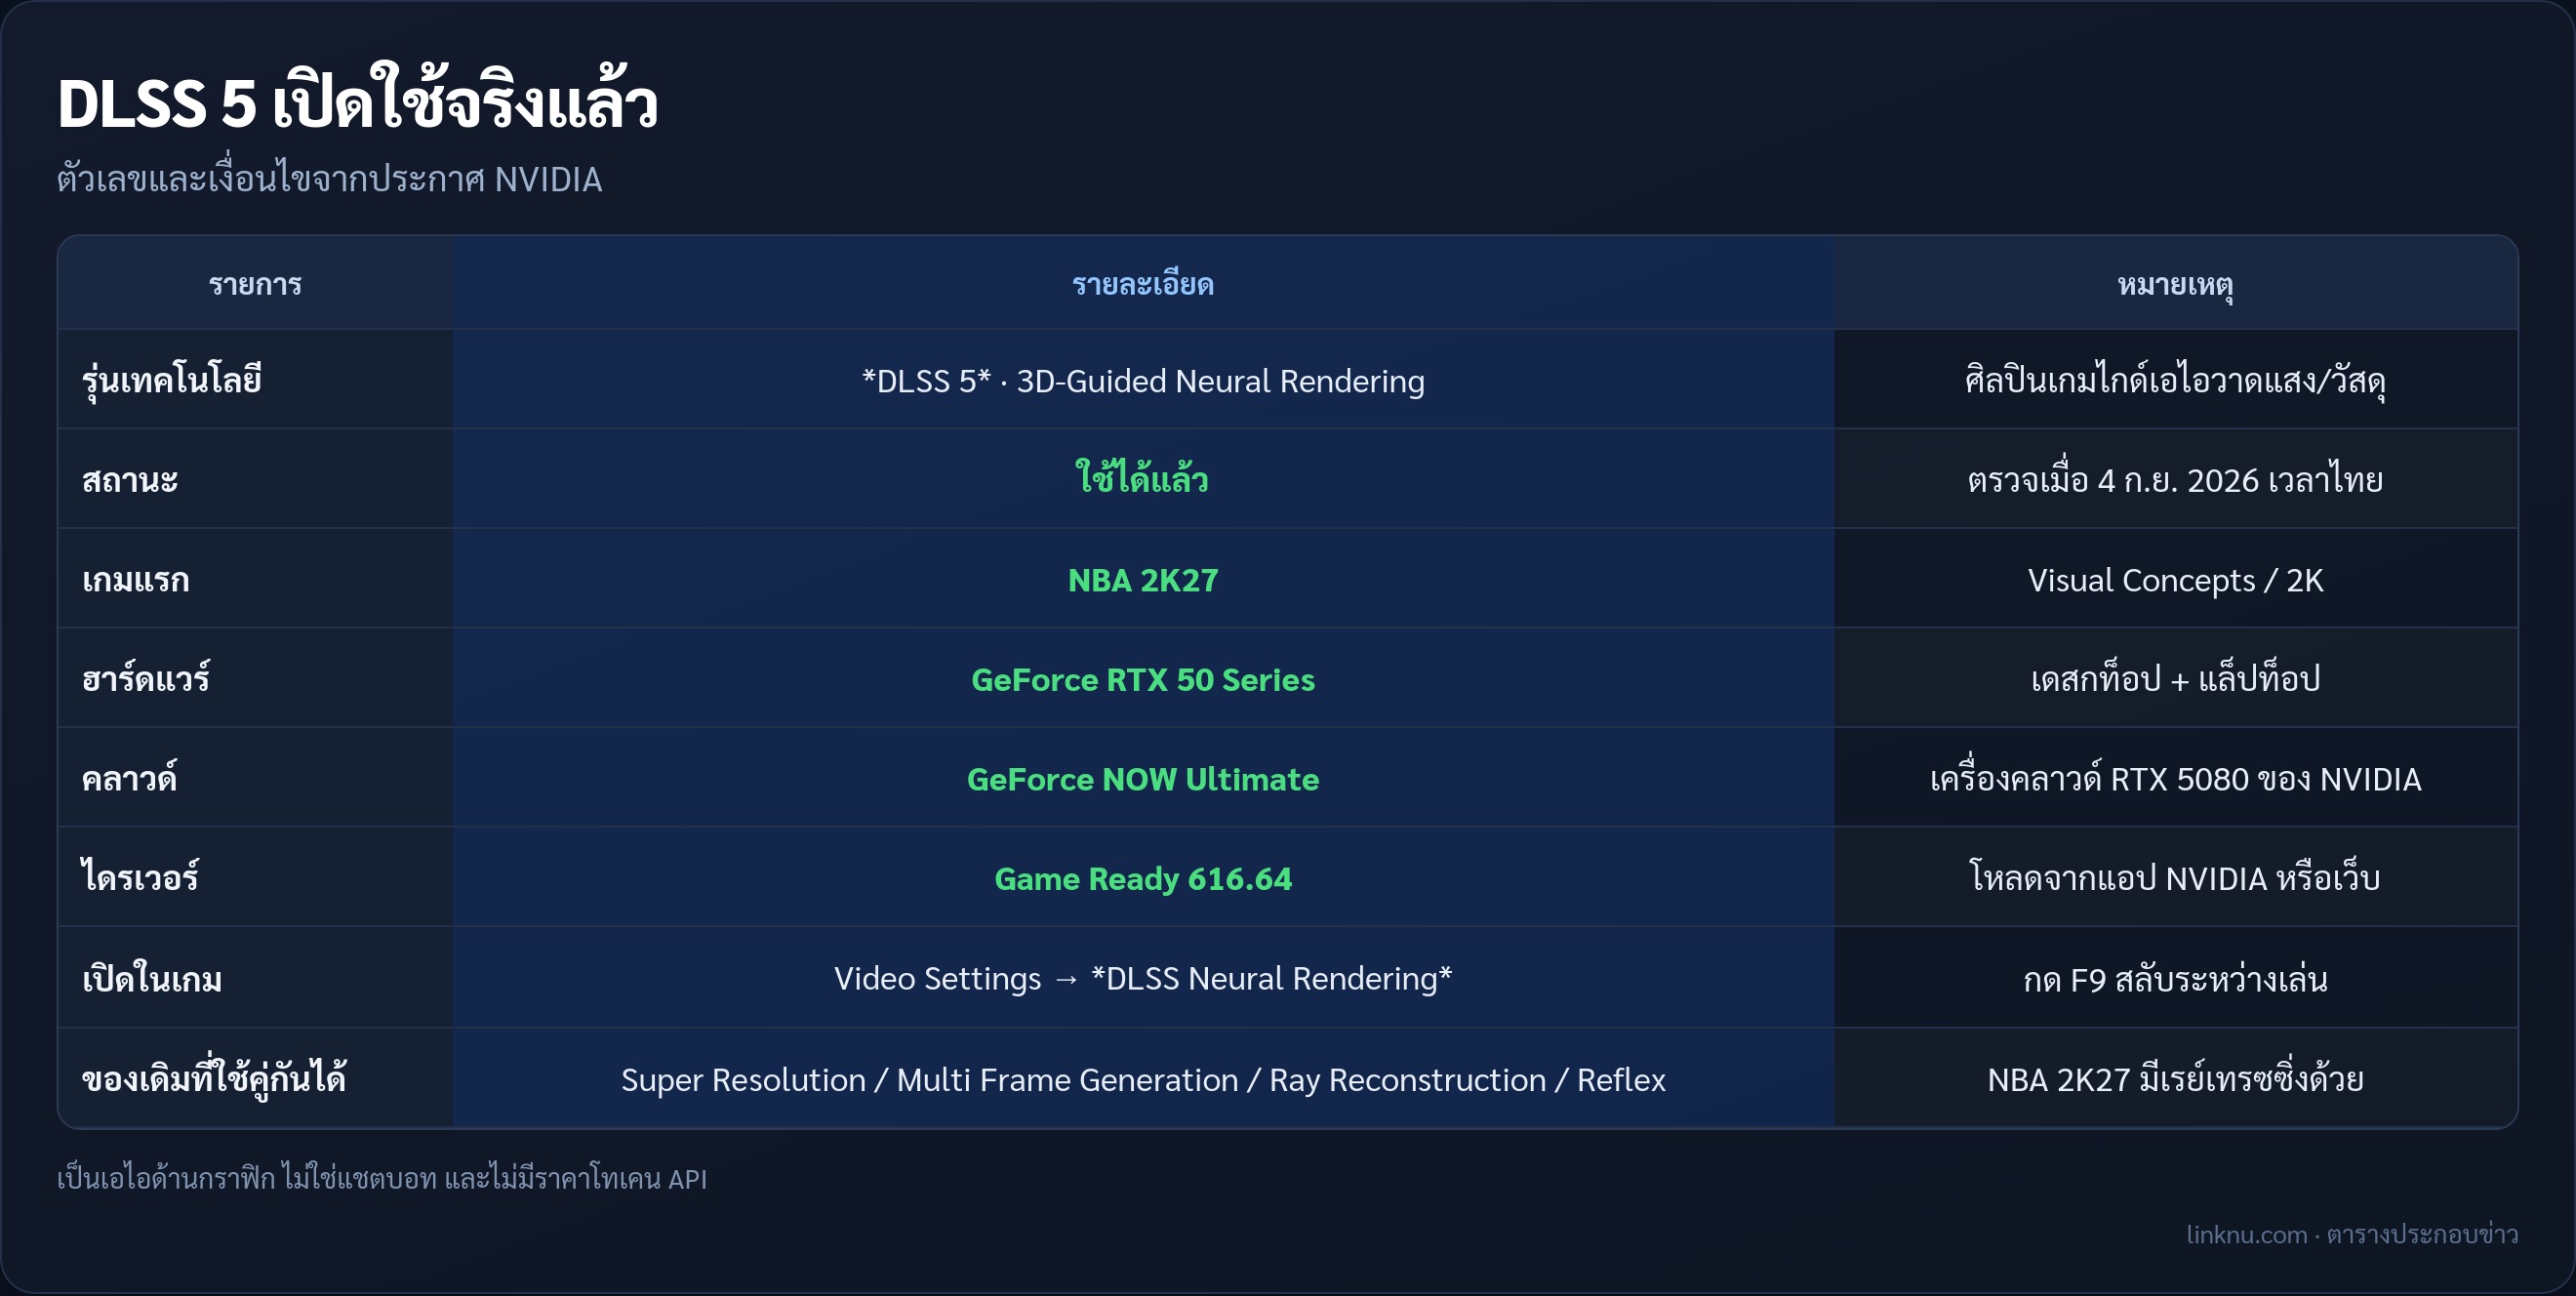Select the cell "*DLSS 5* · 3D-Guided Neural Rendering"

point(1143,381)
